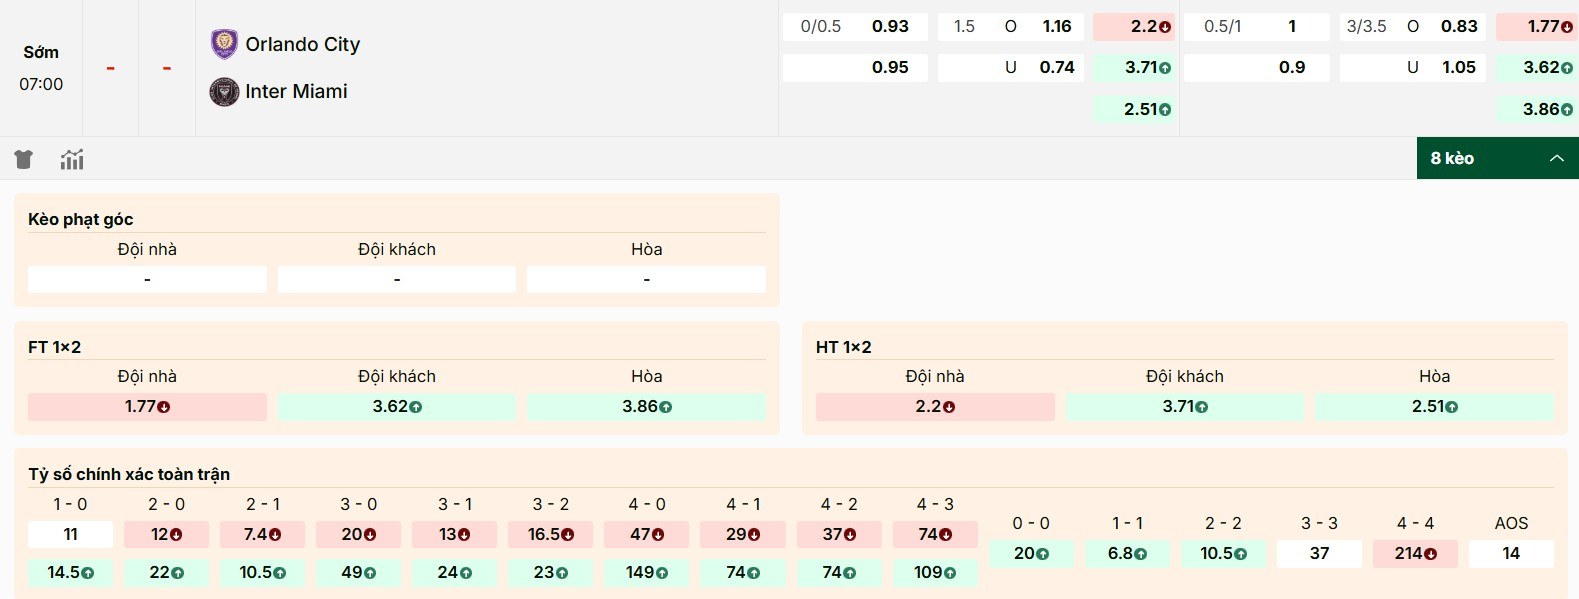This screenshot has width=1579, height=599.
Task: Open the Inter Miami team name
Action: [296, 91]
